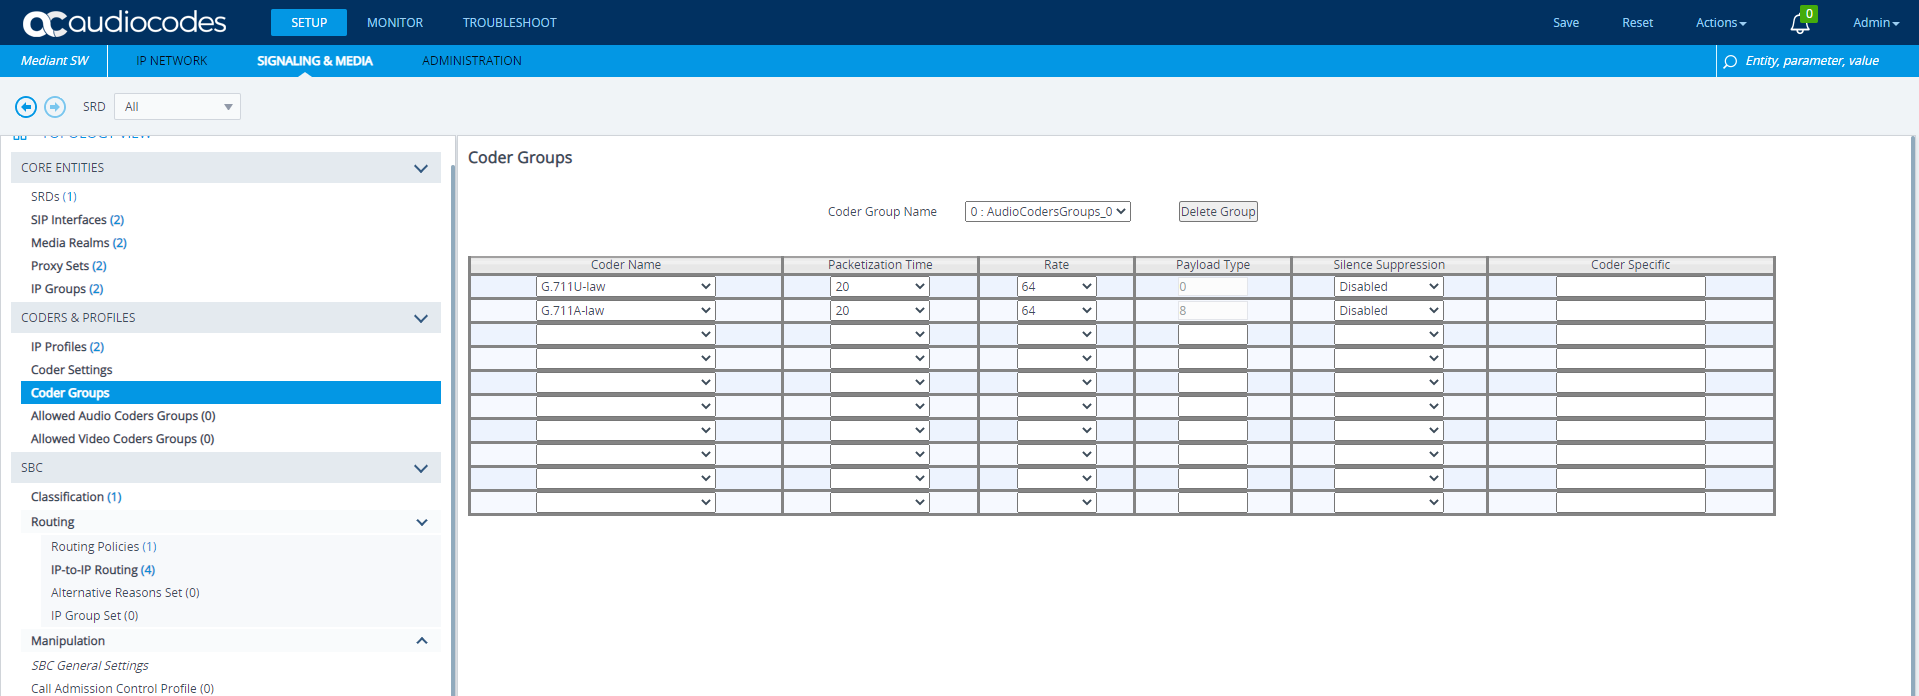Open the notifications bell icon

(1800, 23)
